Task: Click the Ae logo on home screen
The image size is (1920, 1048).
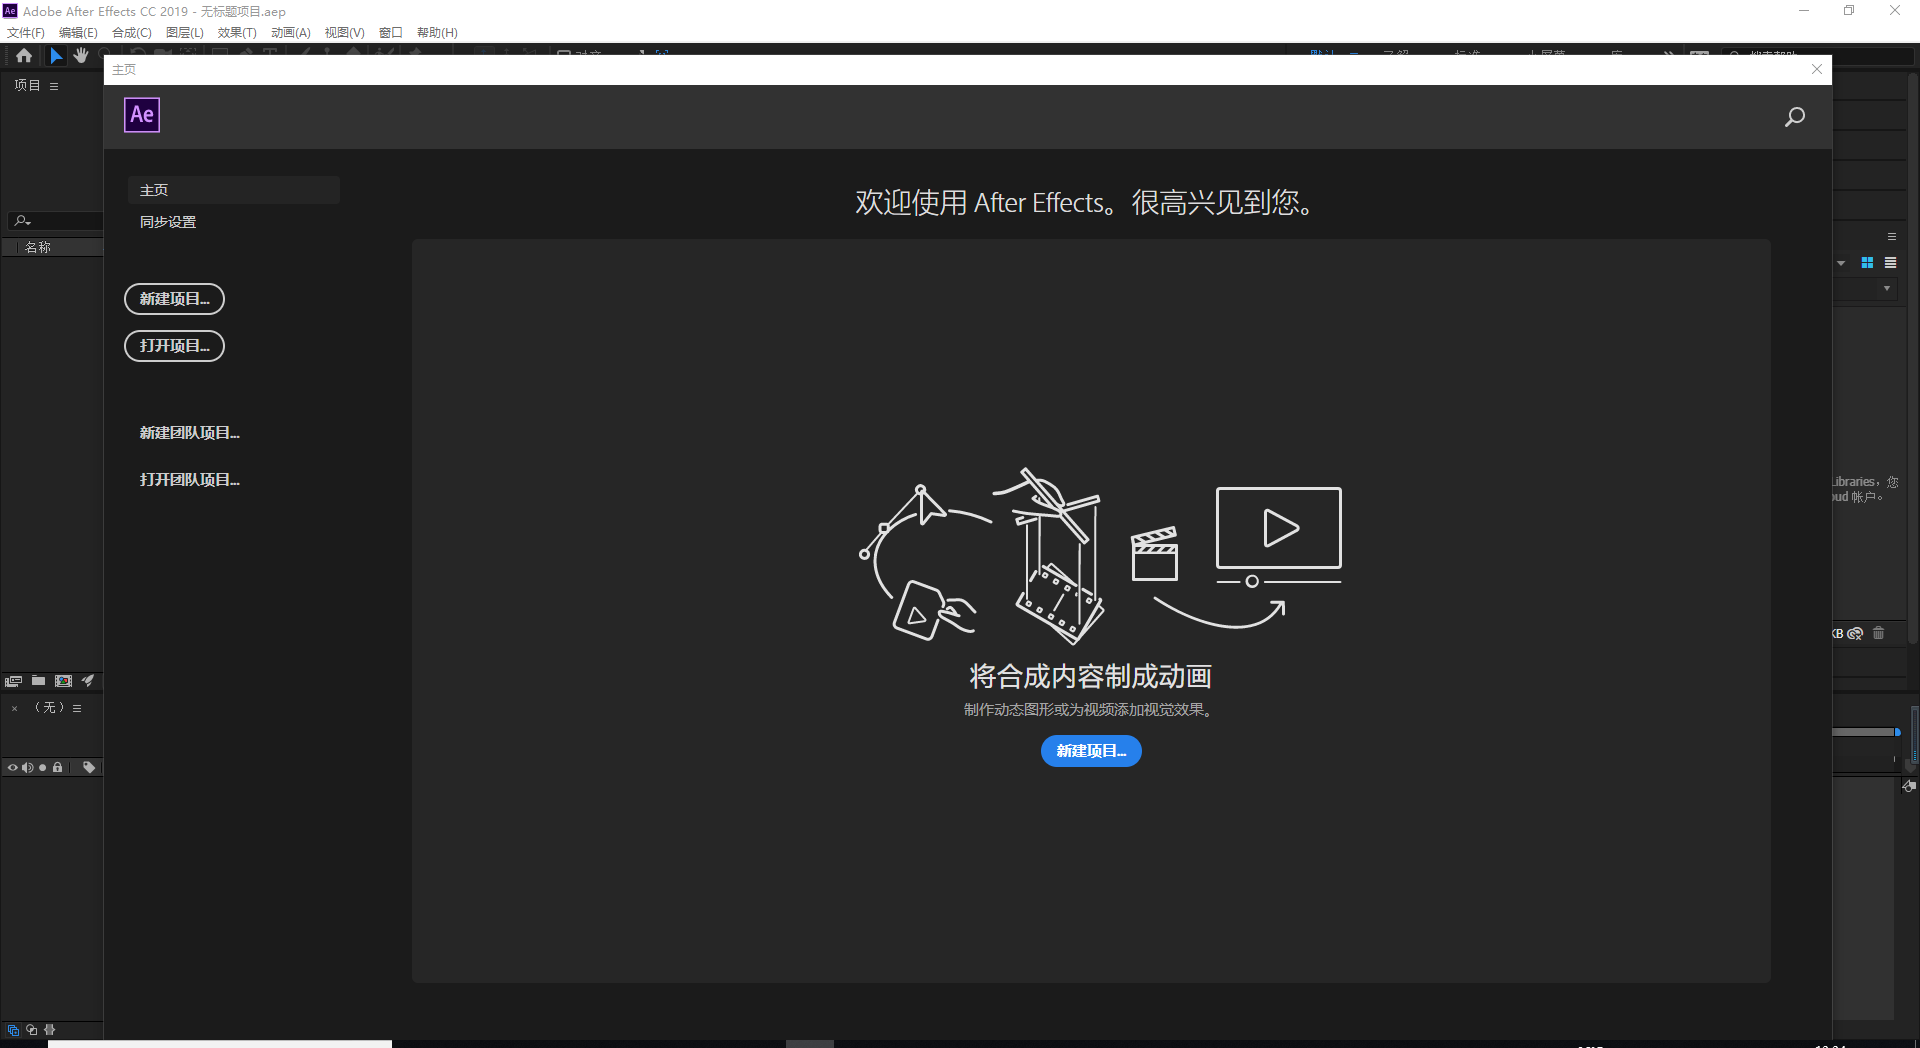Action: 142,115
